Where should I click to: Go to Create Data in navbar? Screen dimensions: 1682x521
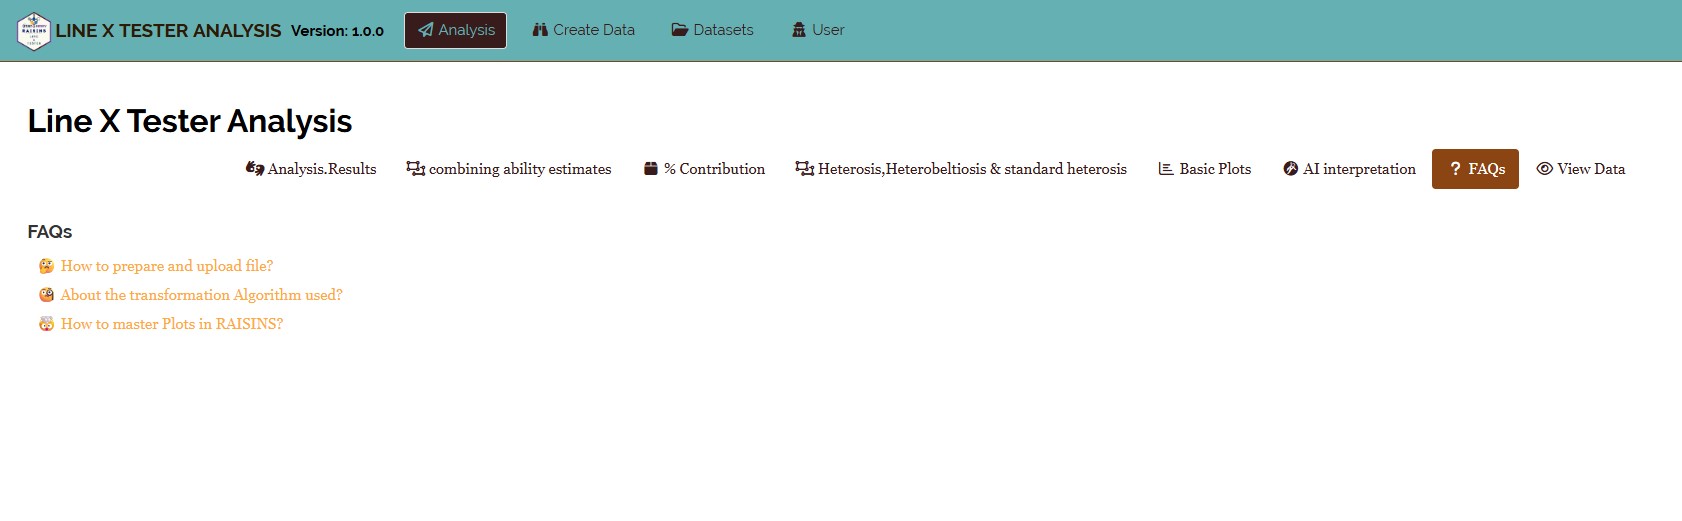click(x=584, y=30)
